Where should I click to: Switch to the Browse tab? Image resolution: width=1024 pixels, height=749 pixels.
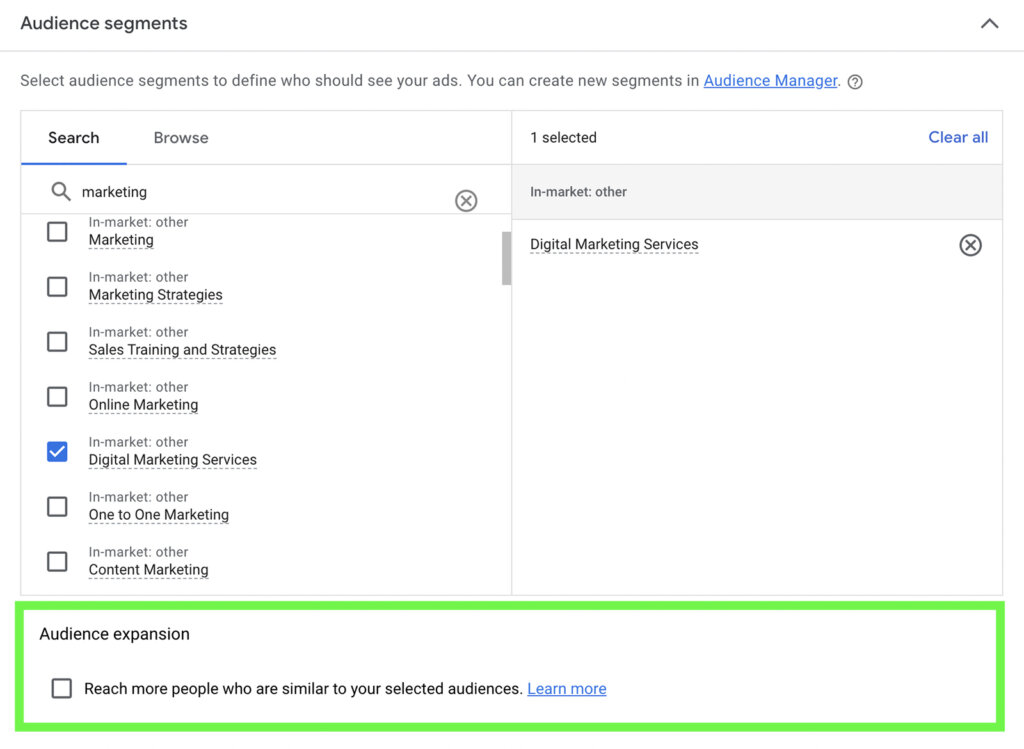(x=180, y=137)
